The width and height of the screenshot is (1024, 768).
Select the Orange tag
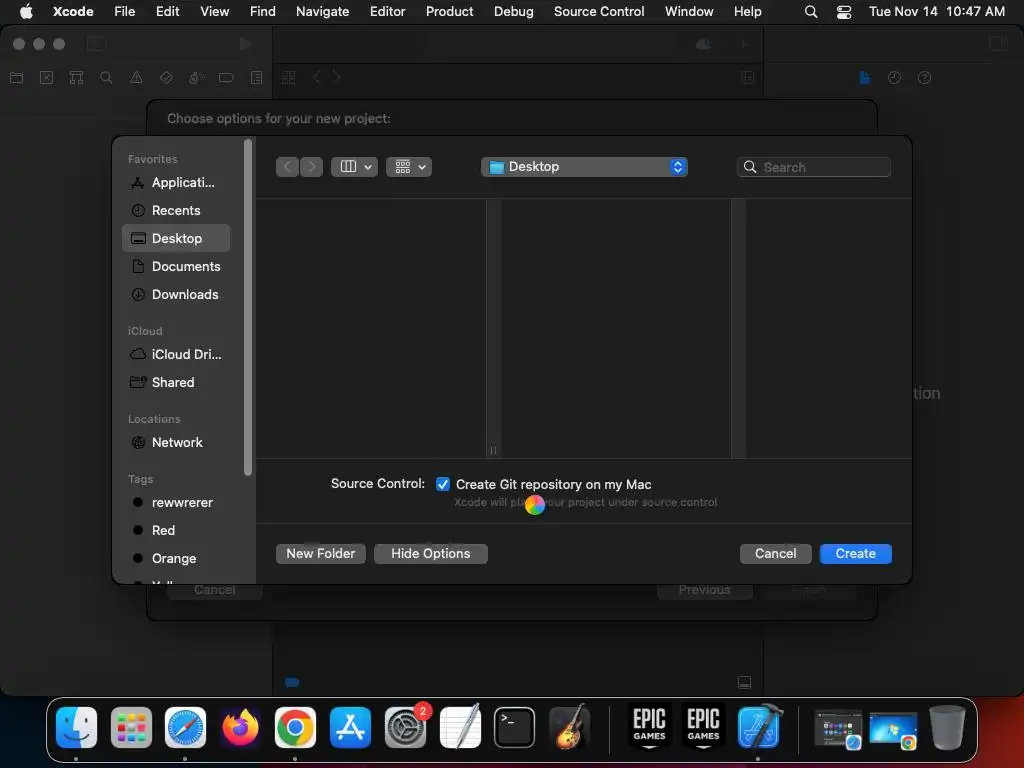point(176,558)
